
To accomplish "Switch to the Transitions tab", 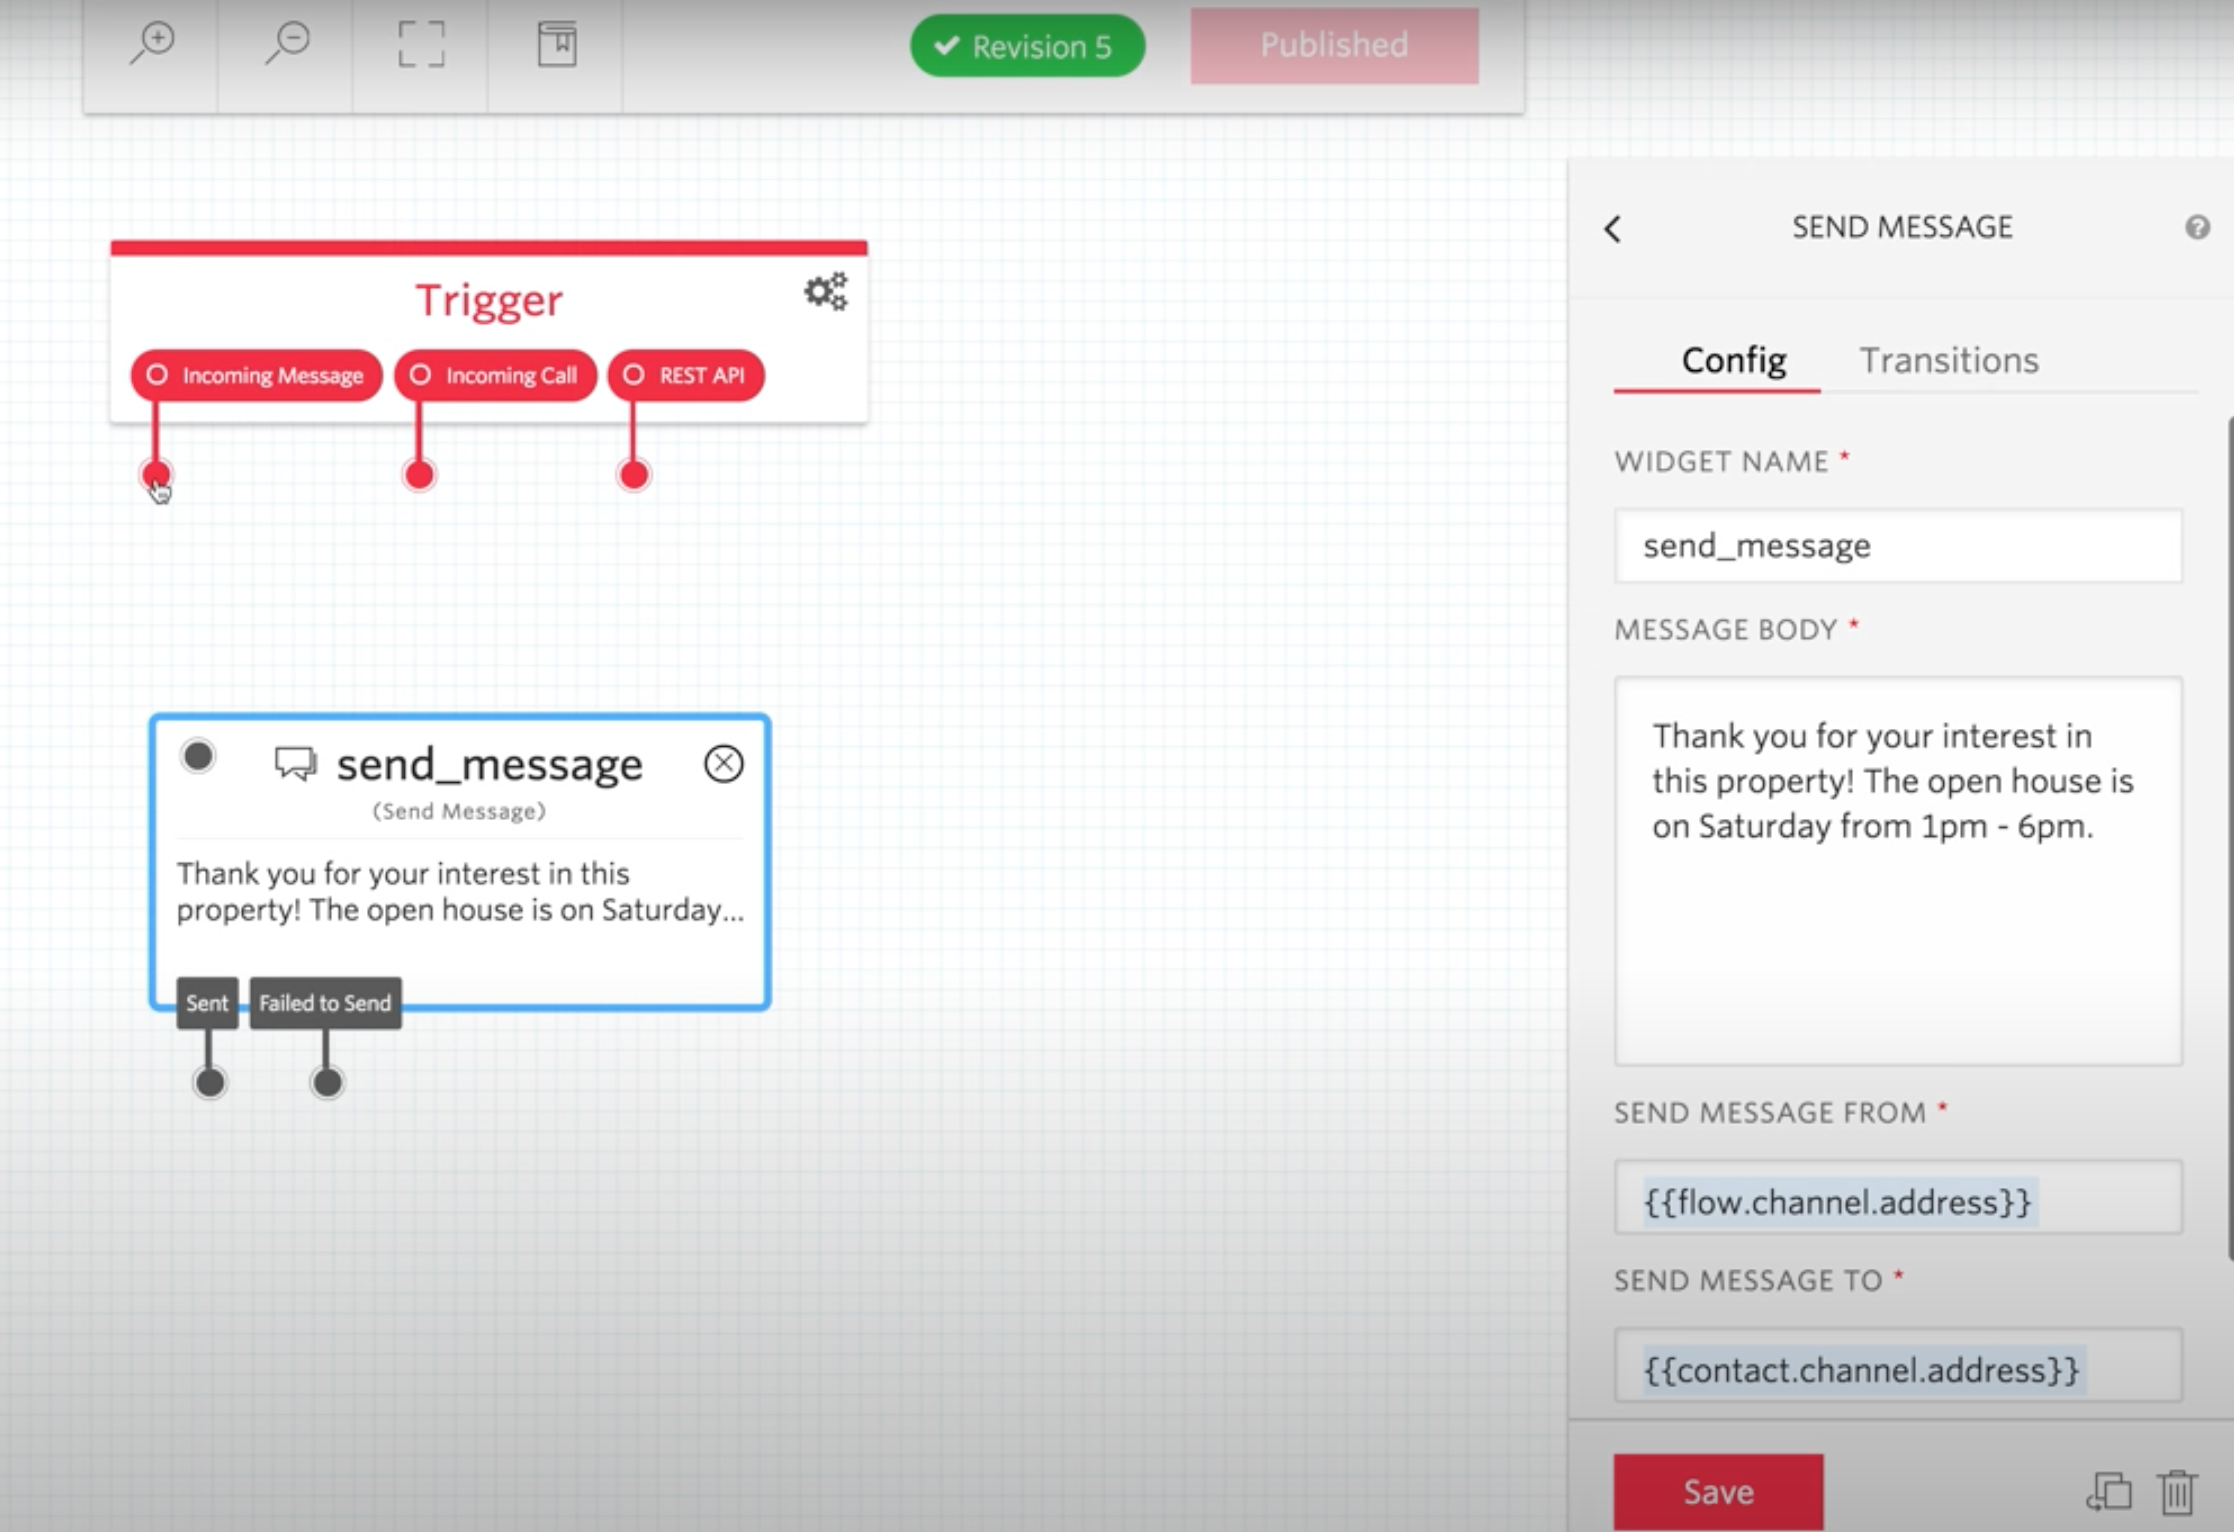I will click(x=1947, y=358).
